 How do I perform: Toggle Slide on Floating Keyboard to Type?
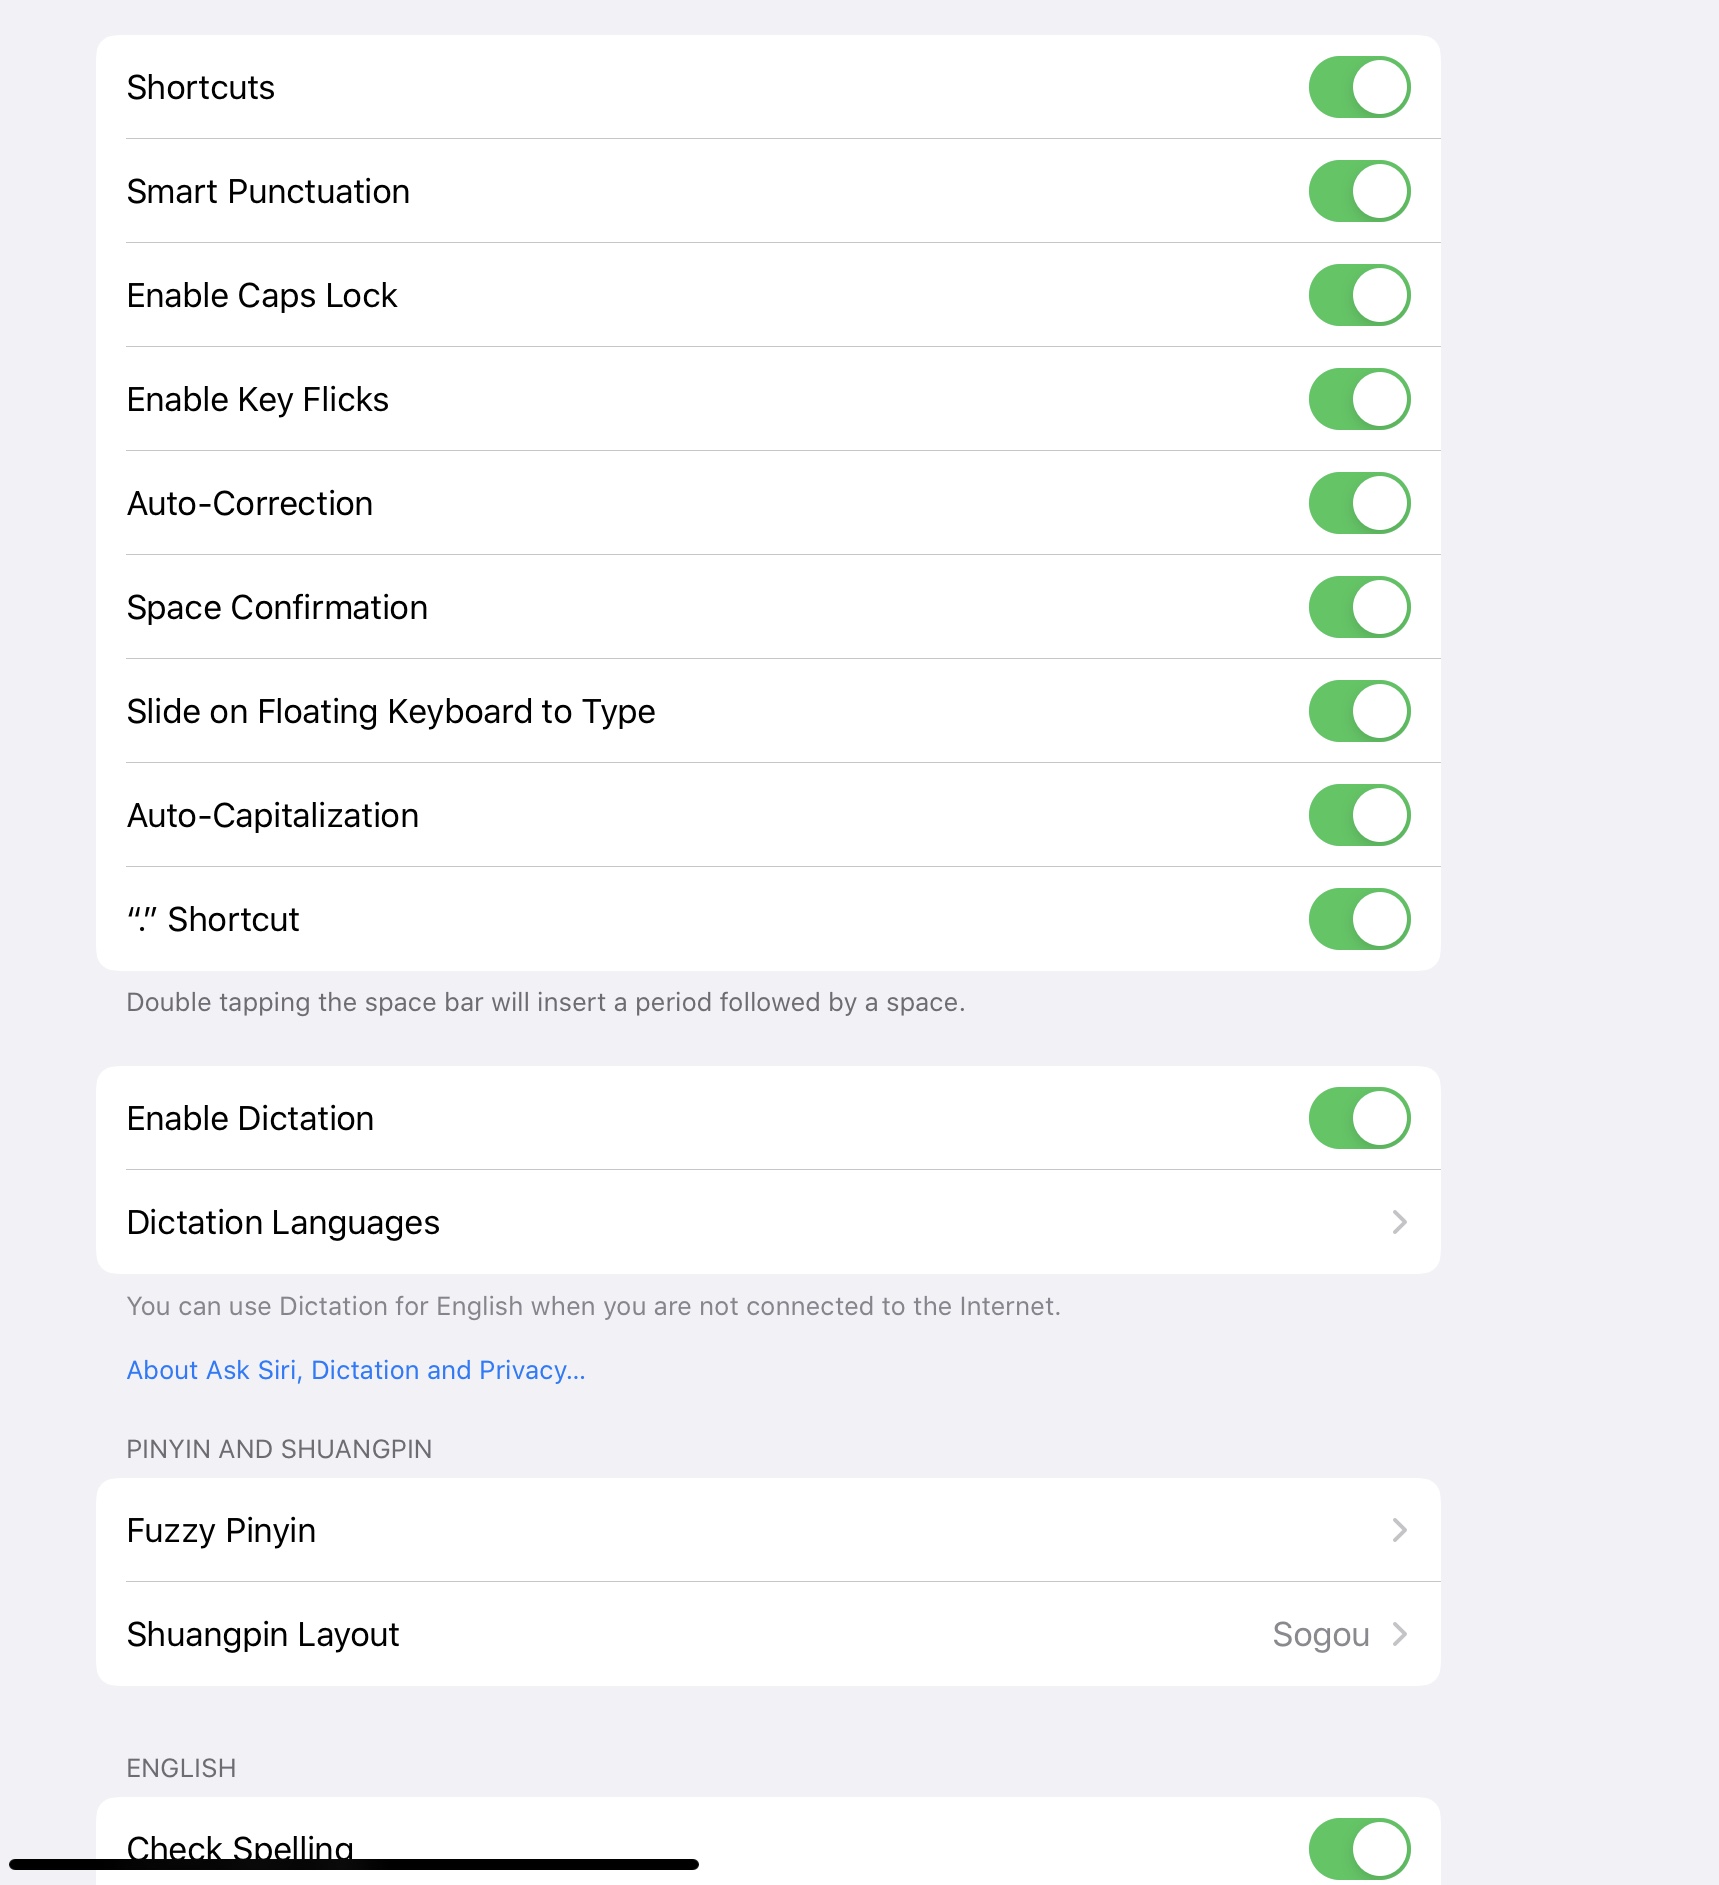(x=1358, y=711)
